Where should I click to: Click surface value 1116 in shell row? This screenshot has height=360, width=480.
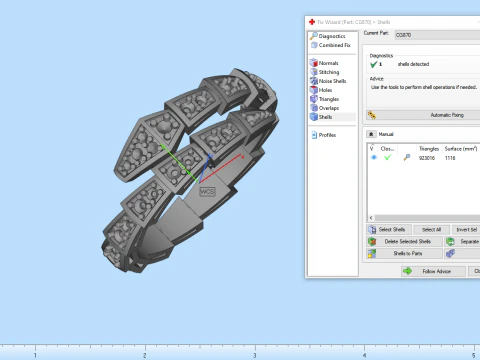pyautogui.click(x=450, y=158)
